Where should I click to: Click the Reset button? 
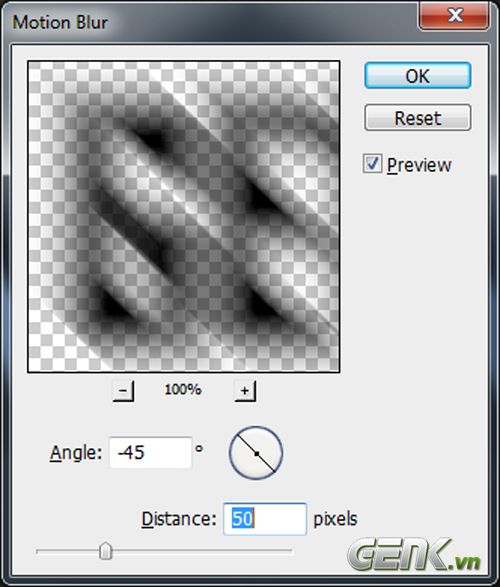point(418,118)
